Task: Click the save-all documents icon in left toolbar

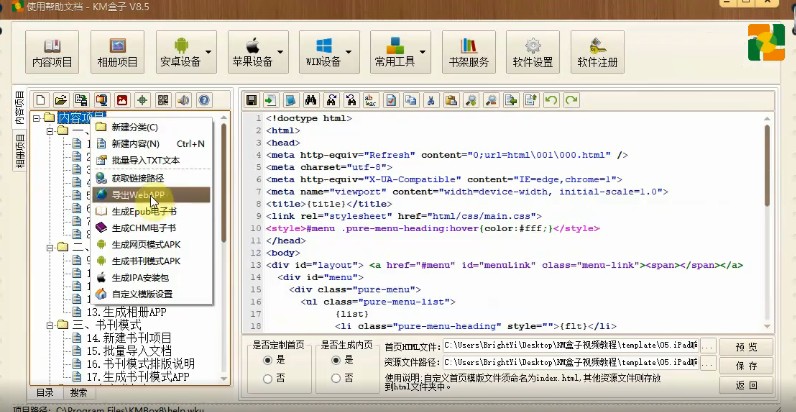Action: point(81,100)
